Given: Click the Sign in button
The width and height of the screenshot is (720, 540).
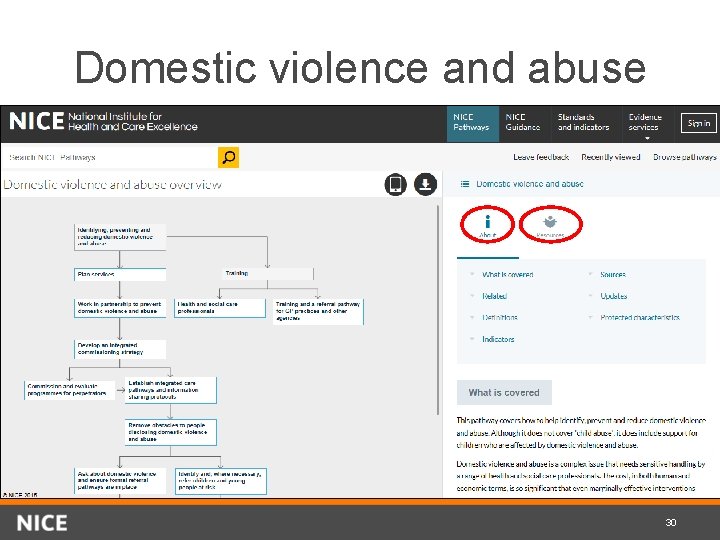Looking at the screenshot, I should [698, 123].
